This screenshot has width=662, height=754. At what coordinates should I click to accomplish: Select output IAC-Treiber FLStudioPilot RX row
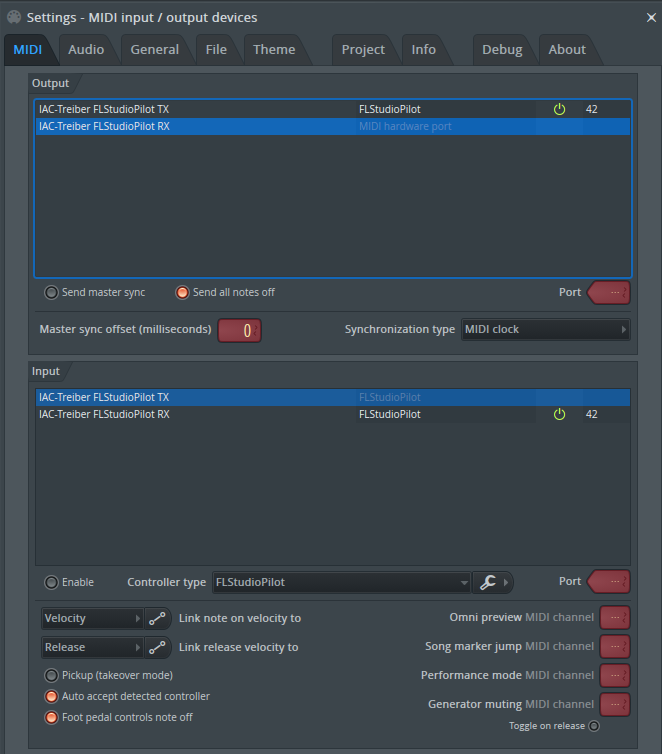pyautogui.click(x=333, y=126)
